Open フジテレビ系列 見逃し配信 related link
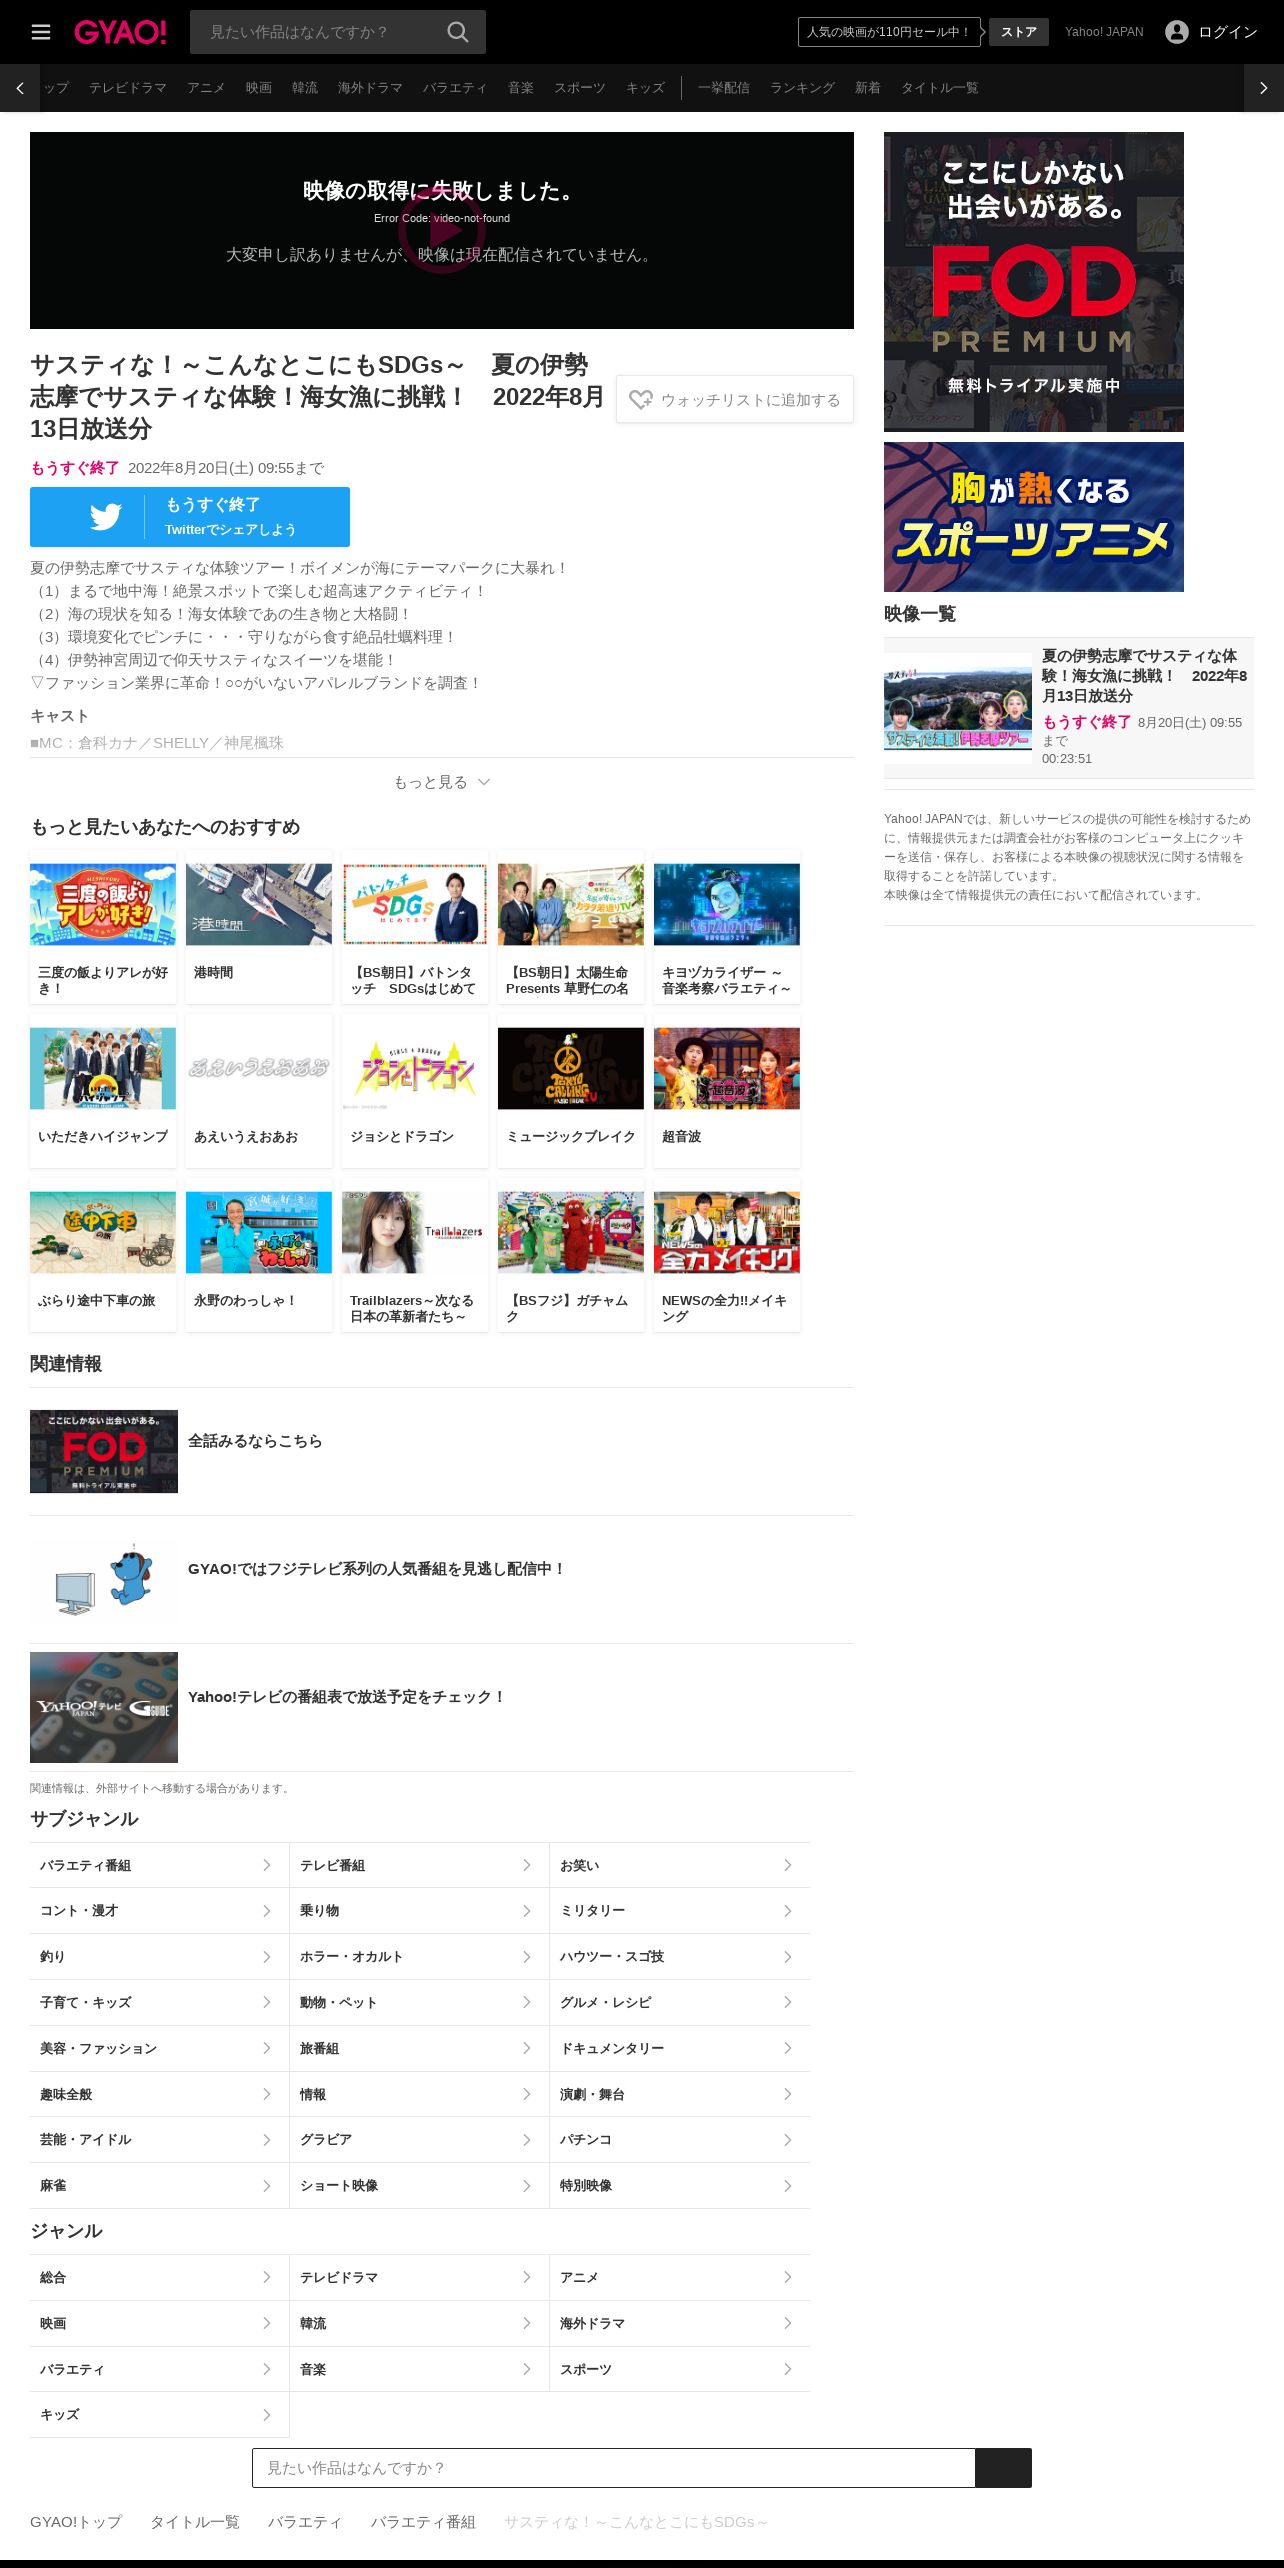 point(442,1580)
